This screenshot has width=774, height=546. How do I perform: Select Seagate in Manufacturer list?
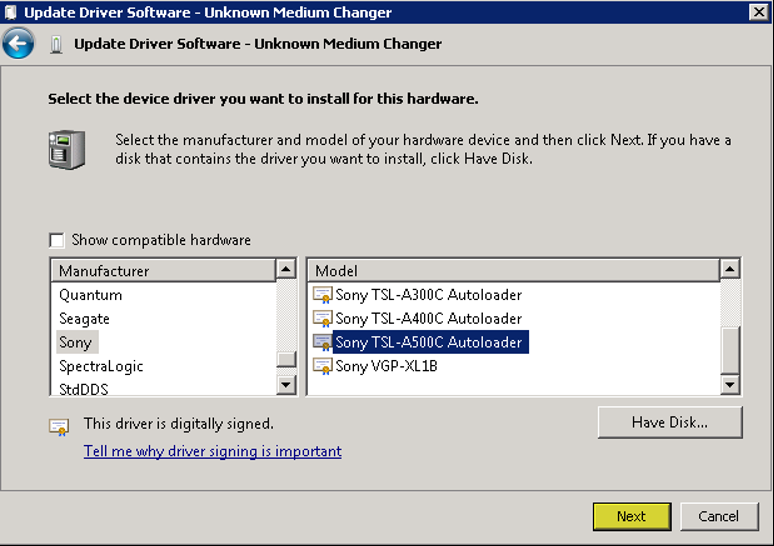tap(84, 318)
